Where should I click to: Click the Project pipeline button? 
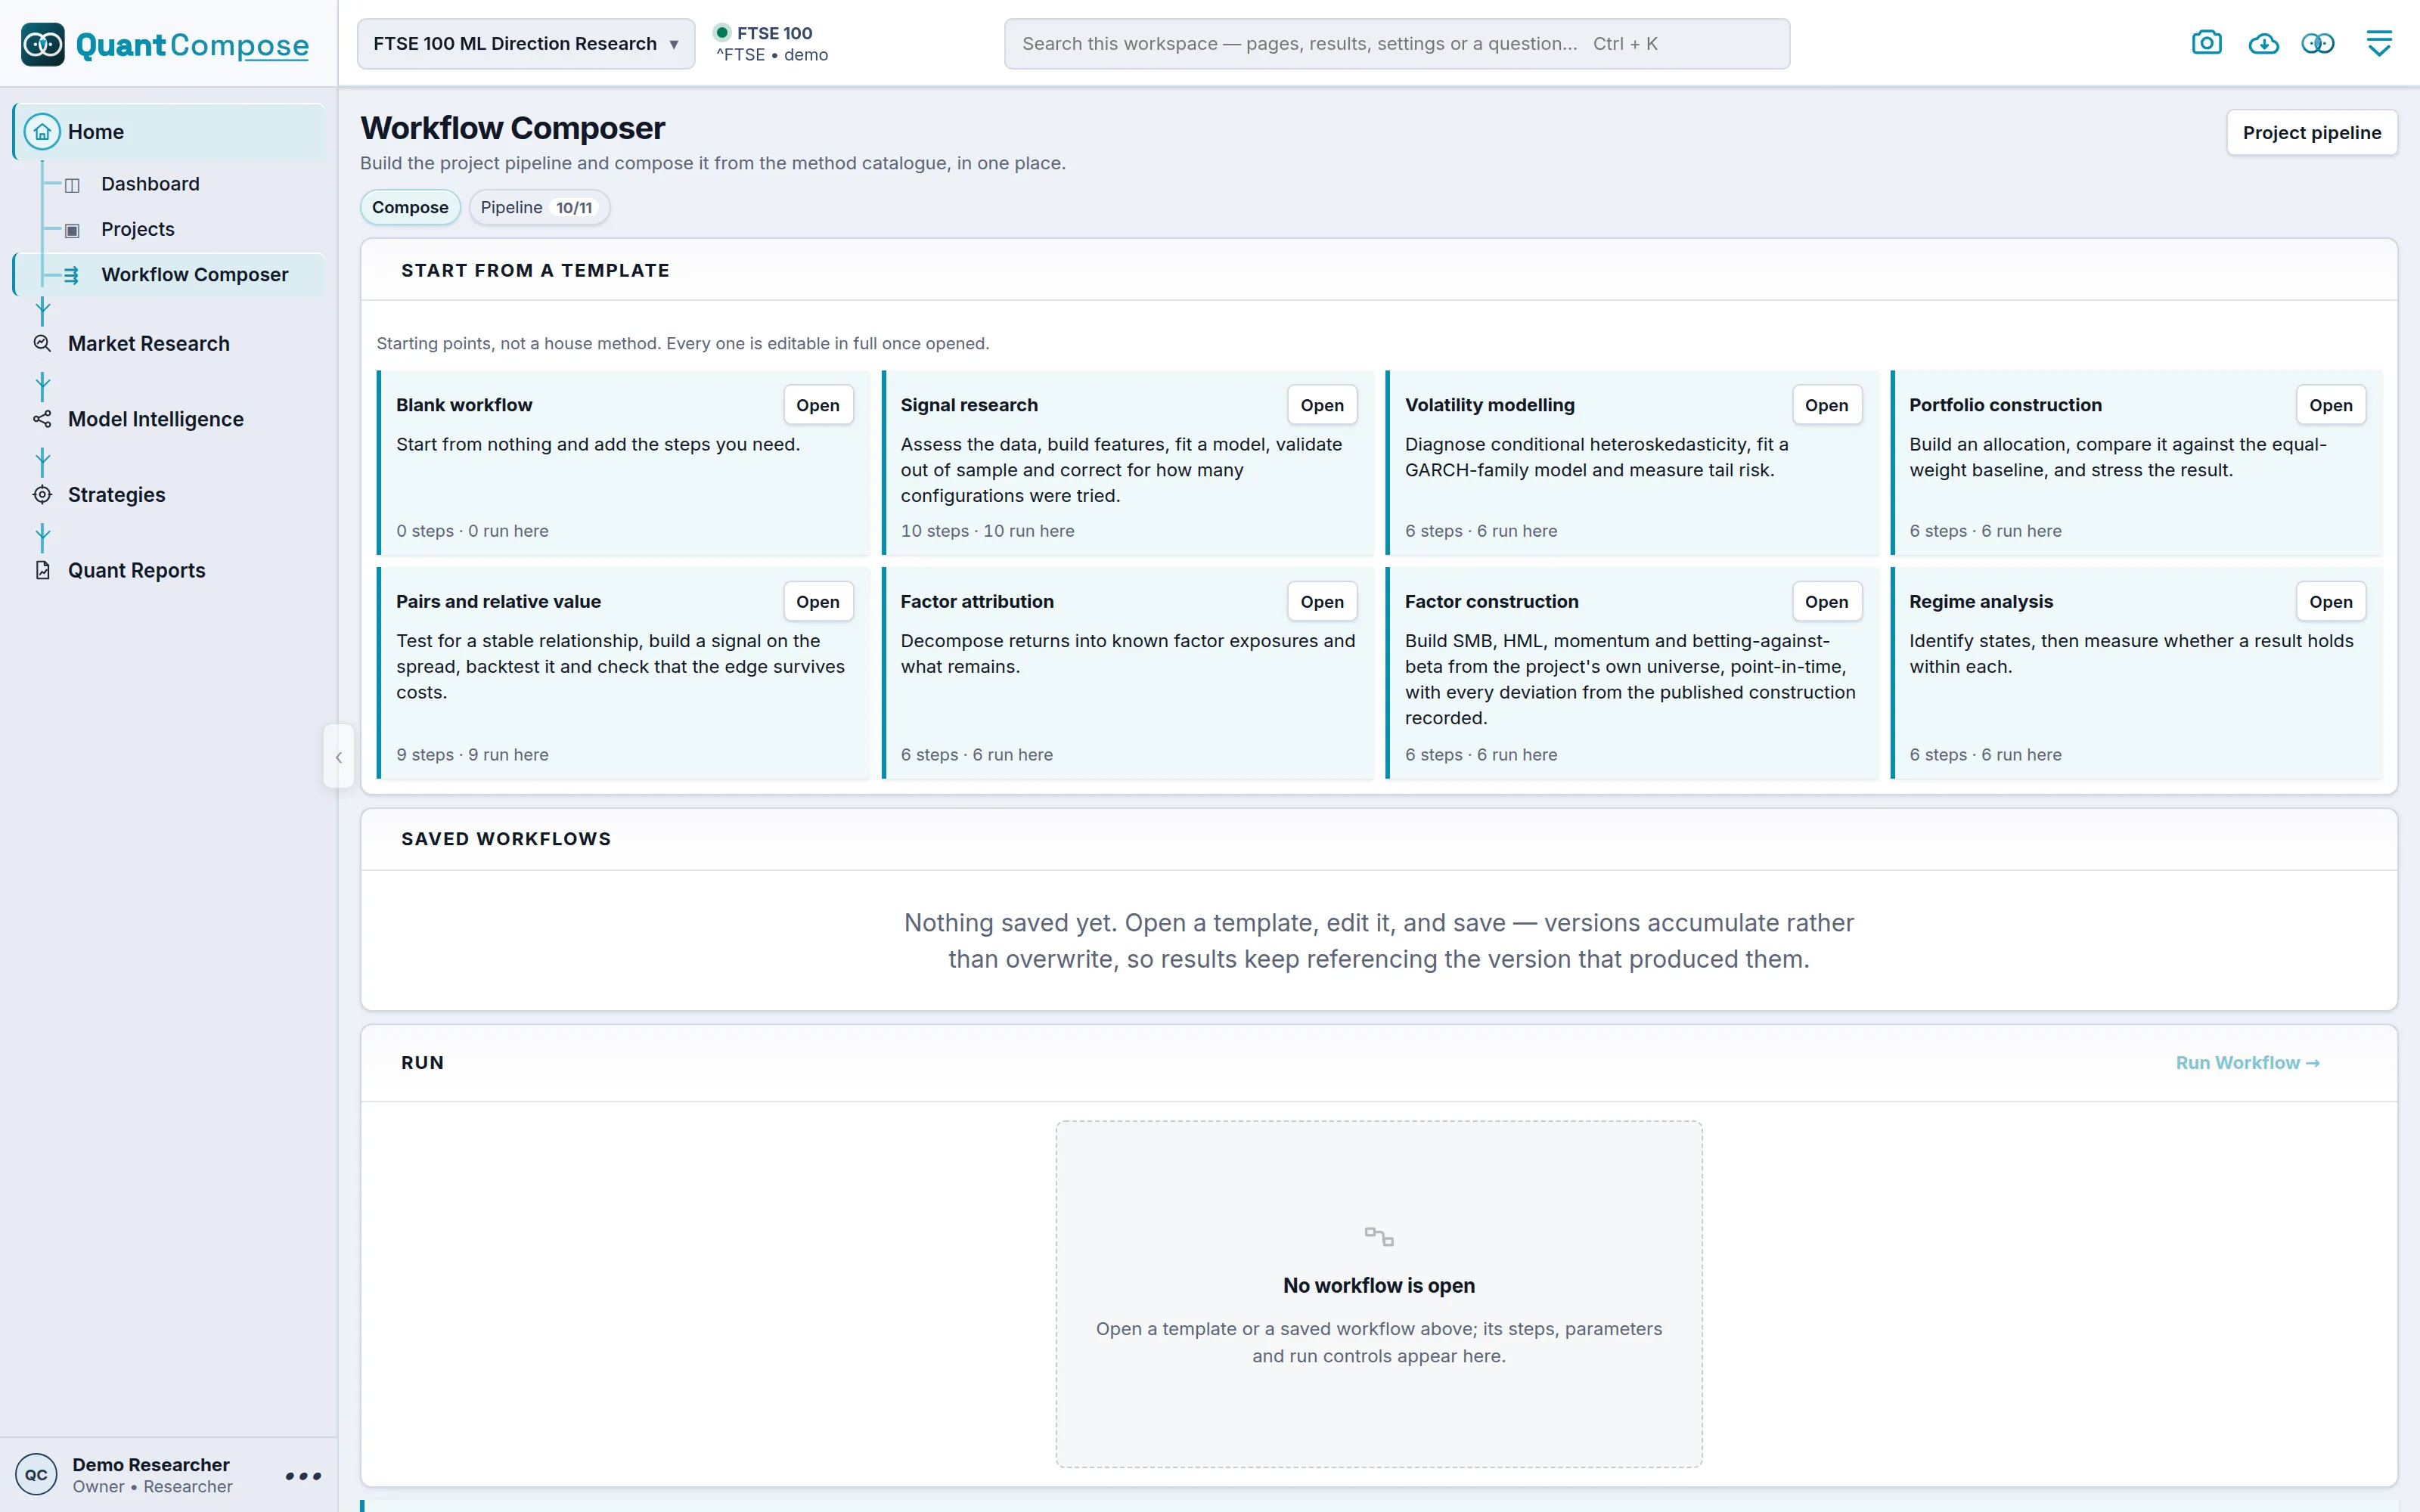click(2311, 132)
